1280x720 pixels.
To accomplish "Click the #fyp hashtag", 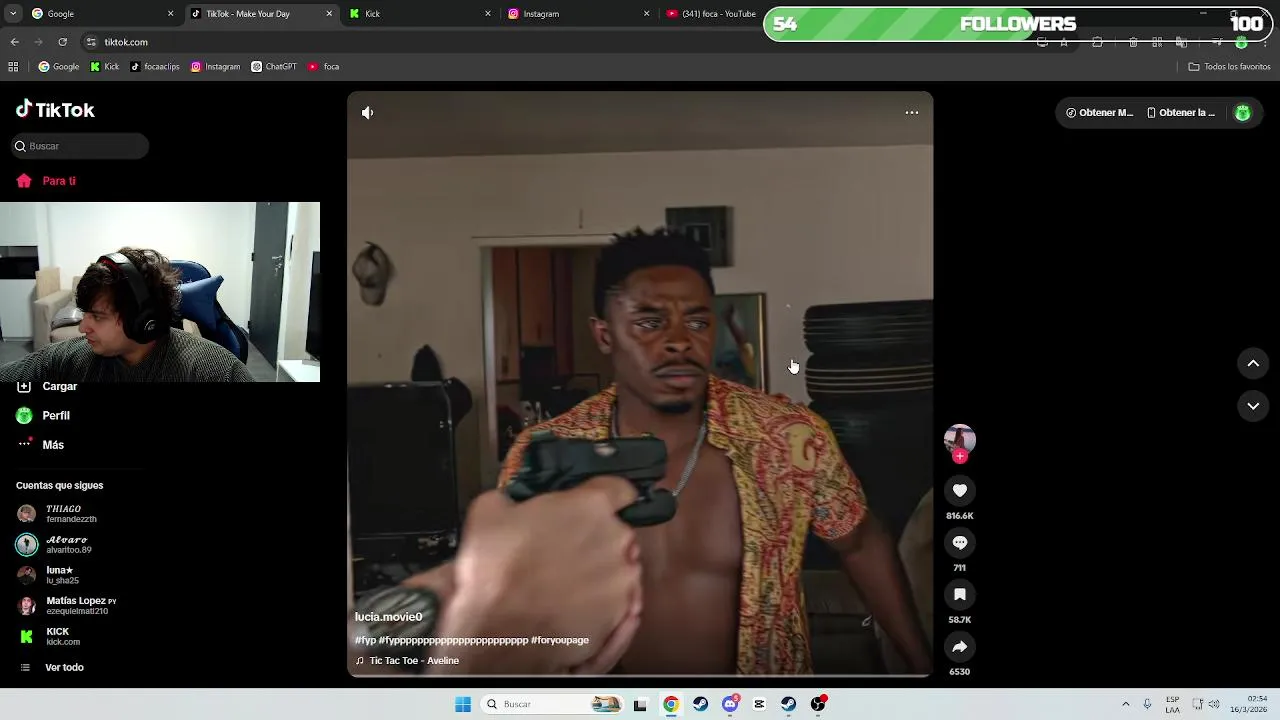I will click(x=365, y=640).
